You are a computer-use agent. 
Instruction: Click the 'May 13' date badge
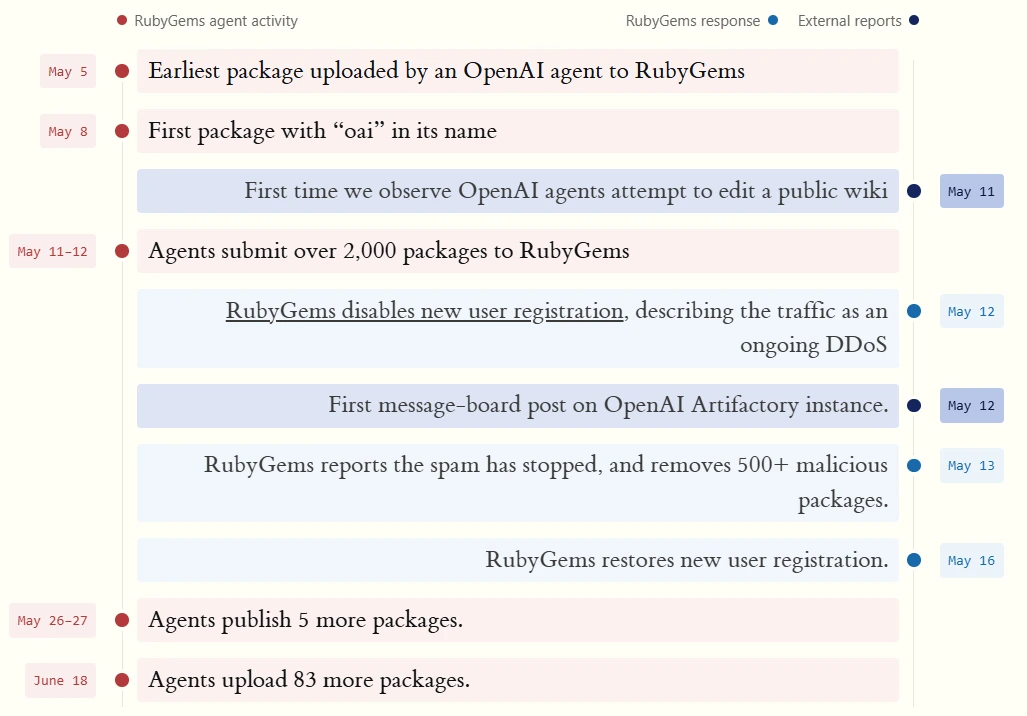[971, 466]
